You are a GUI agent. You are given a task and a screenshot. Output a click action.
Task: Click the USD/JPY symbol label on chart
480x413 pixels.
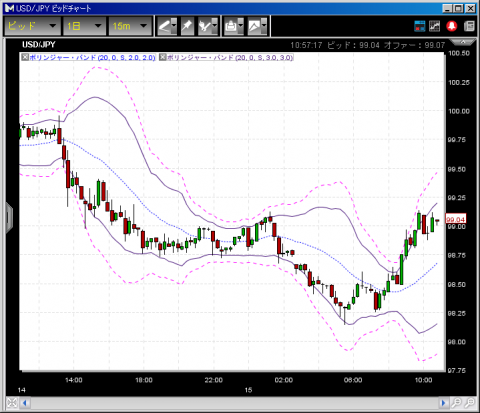pyautogui.click(x=39, y=45)
